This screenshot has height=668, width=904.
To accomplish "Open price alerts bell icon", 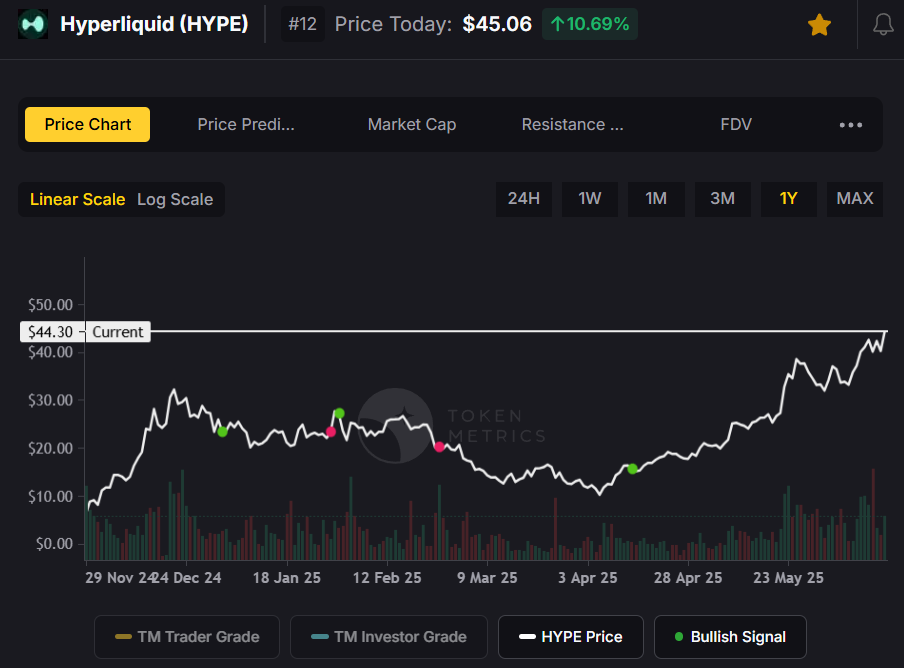I will coord(883,25).
